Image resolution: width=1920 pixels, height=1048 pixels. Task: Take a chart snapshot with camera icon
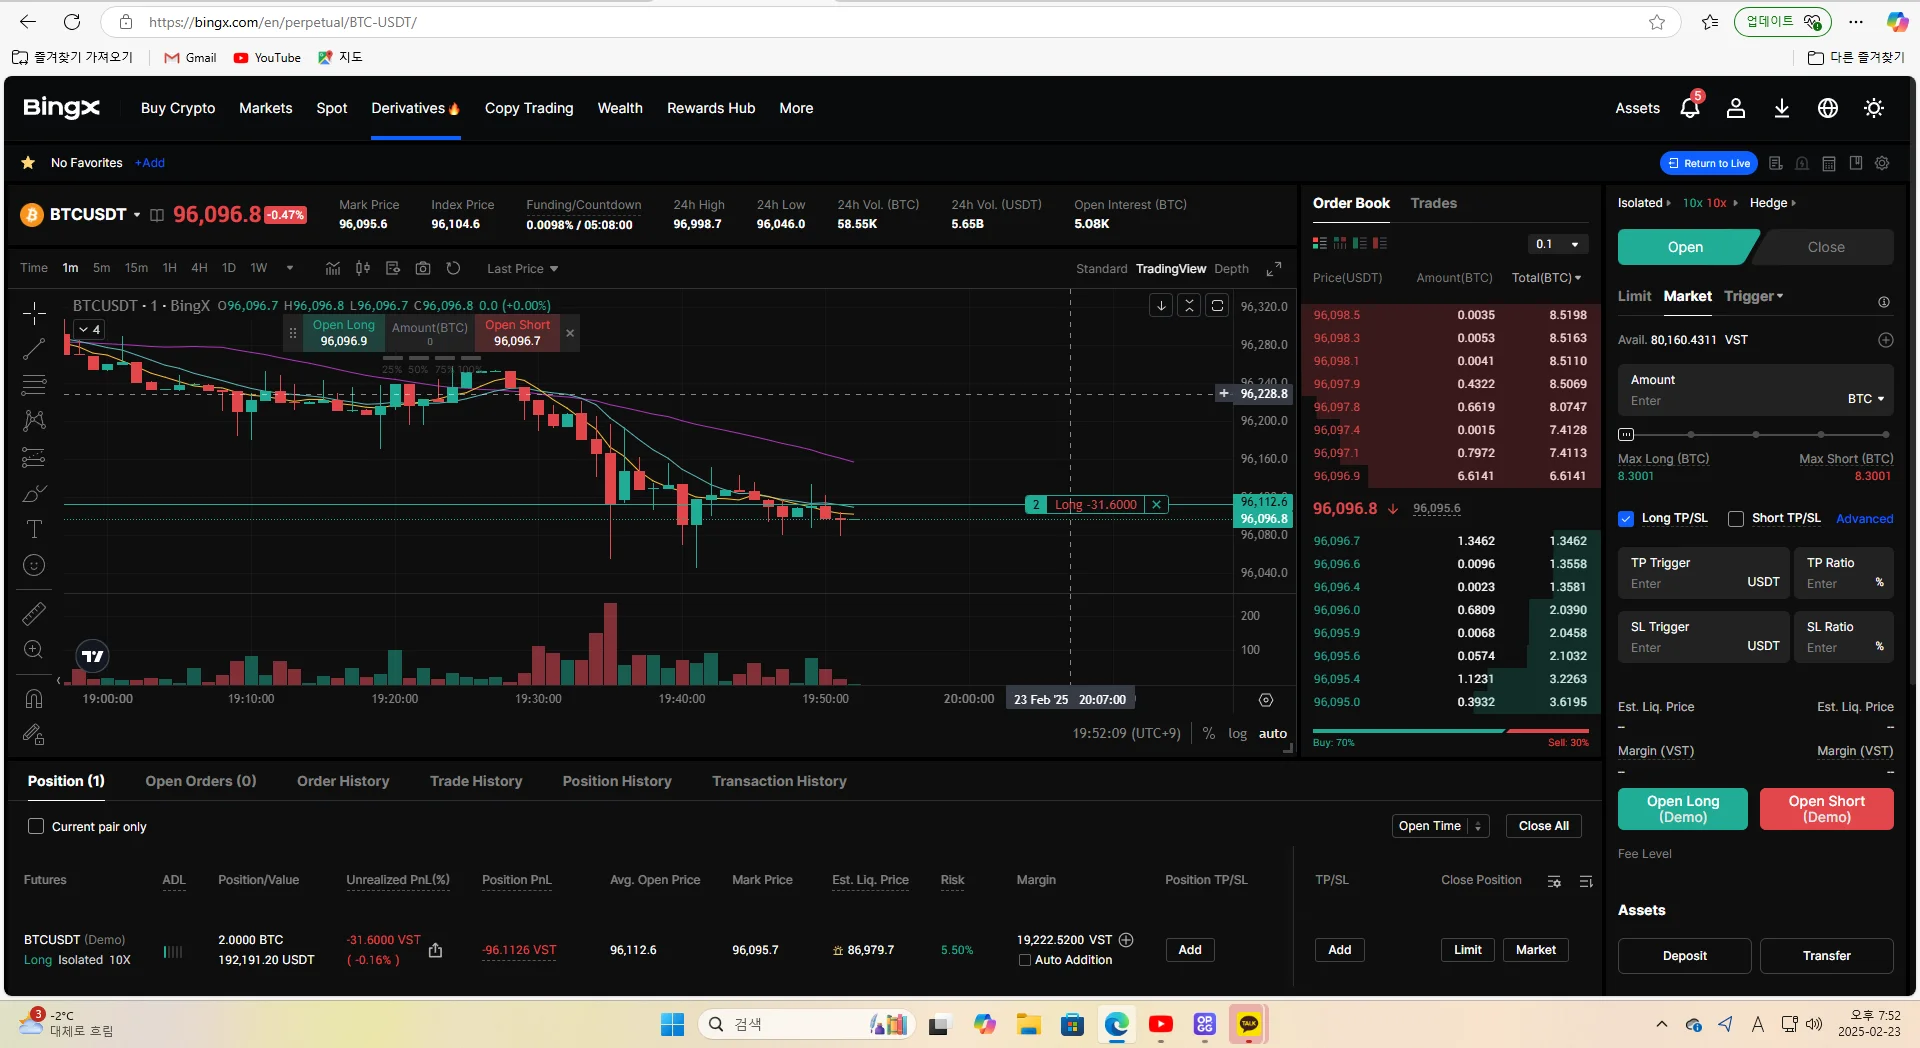point(423,268)
